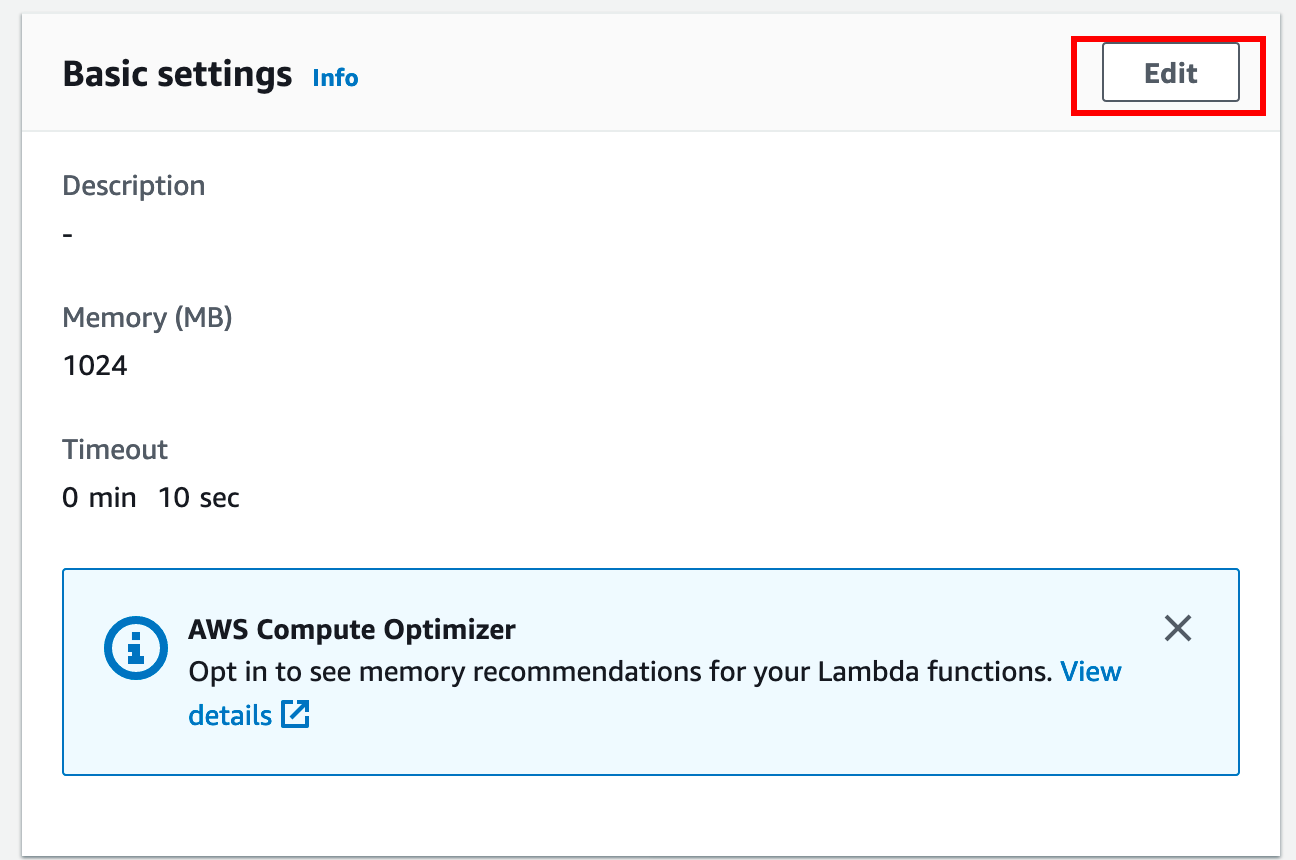The image size is (1296, 860).
Task: Click the Edit button
Action: point(1170,73)
